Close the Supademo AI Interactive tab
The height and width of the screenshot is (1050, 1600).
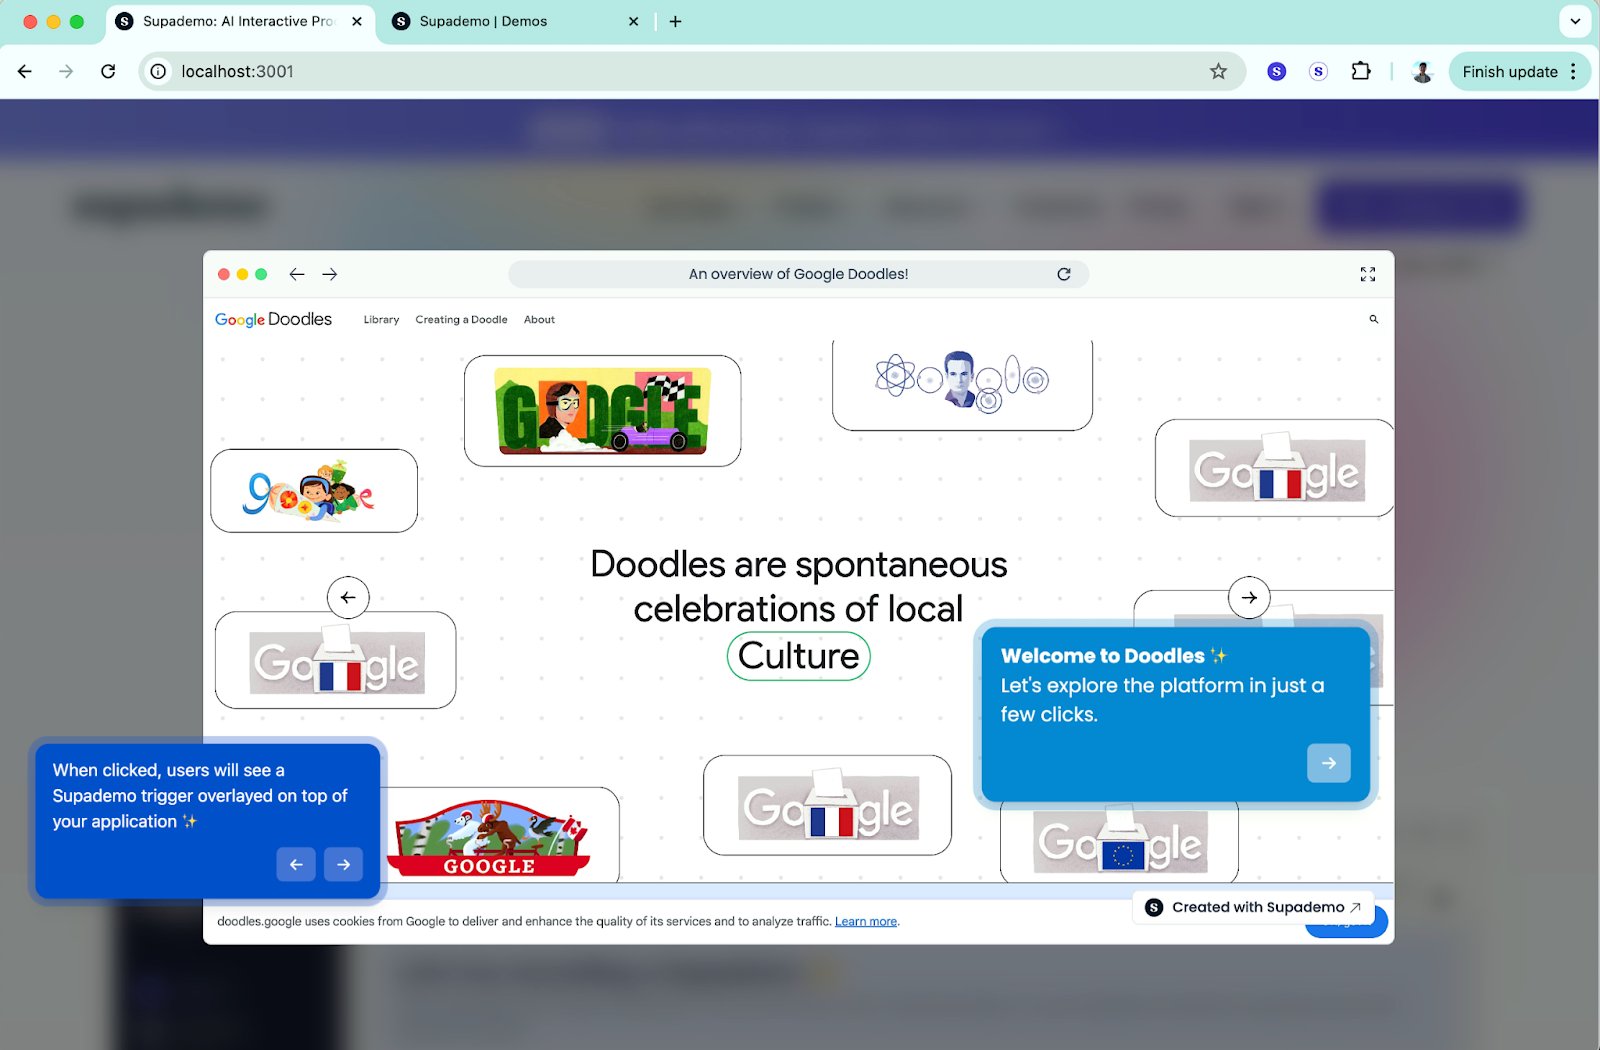(x=357, y=21)
